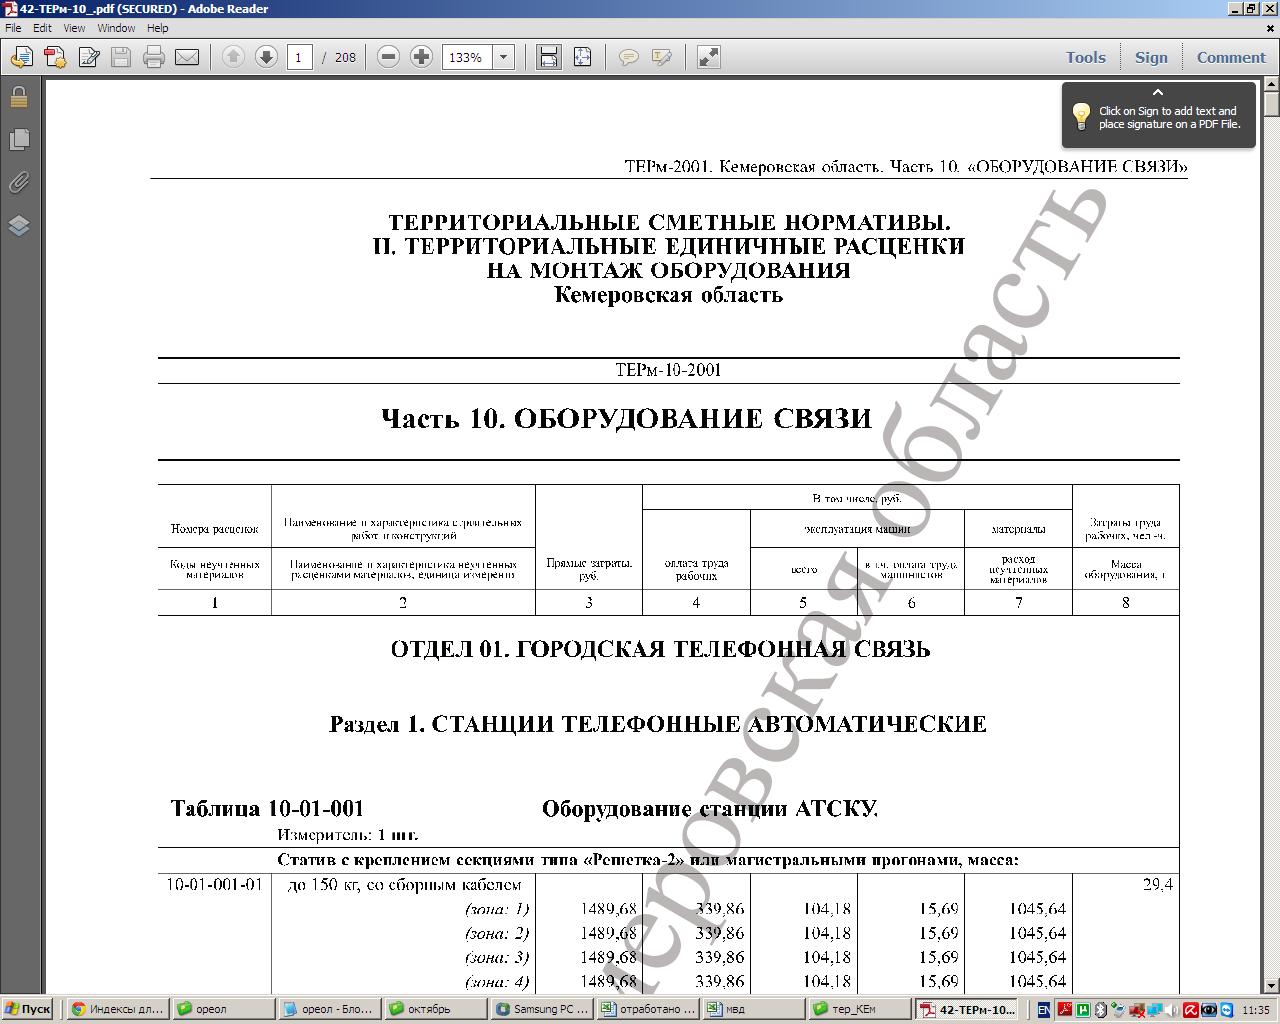Zoom in with the plus button
The height and width of the screenshot is (1024, 1280).
click(x=422, y=57)
